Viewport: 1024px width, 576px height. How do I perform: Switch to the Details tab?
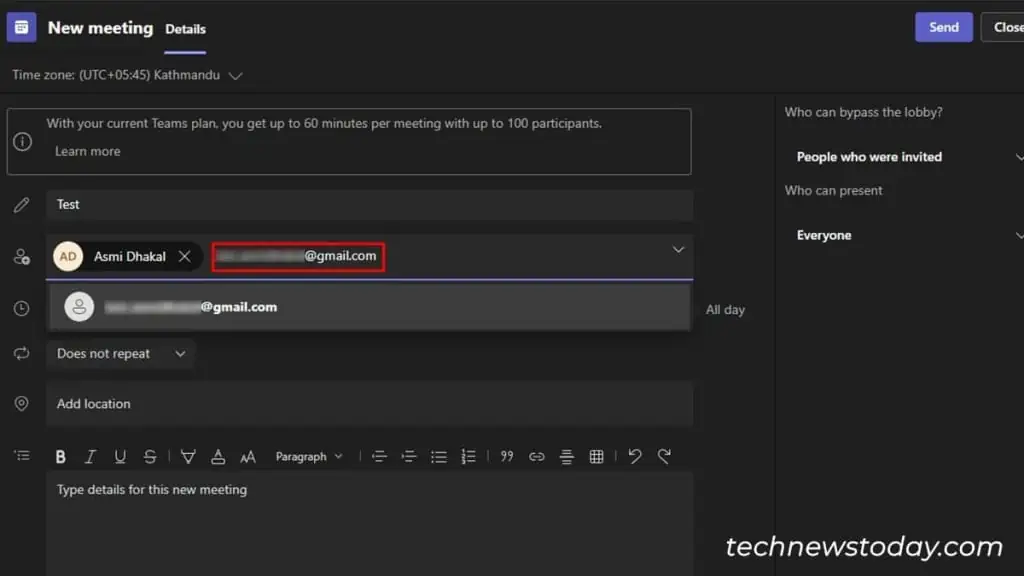pos(185,29)
